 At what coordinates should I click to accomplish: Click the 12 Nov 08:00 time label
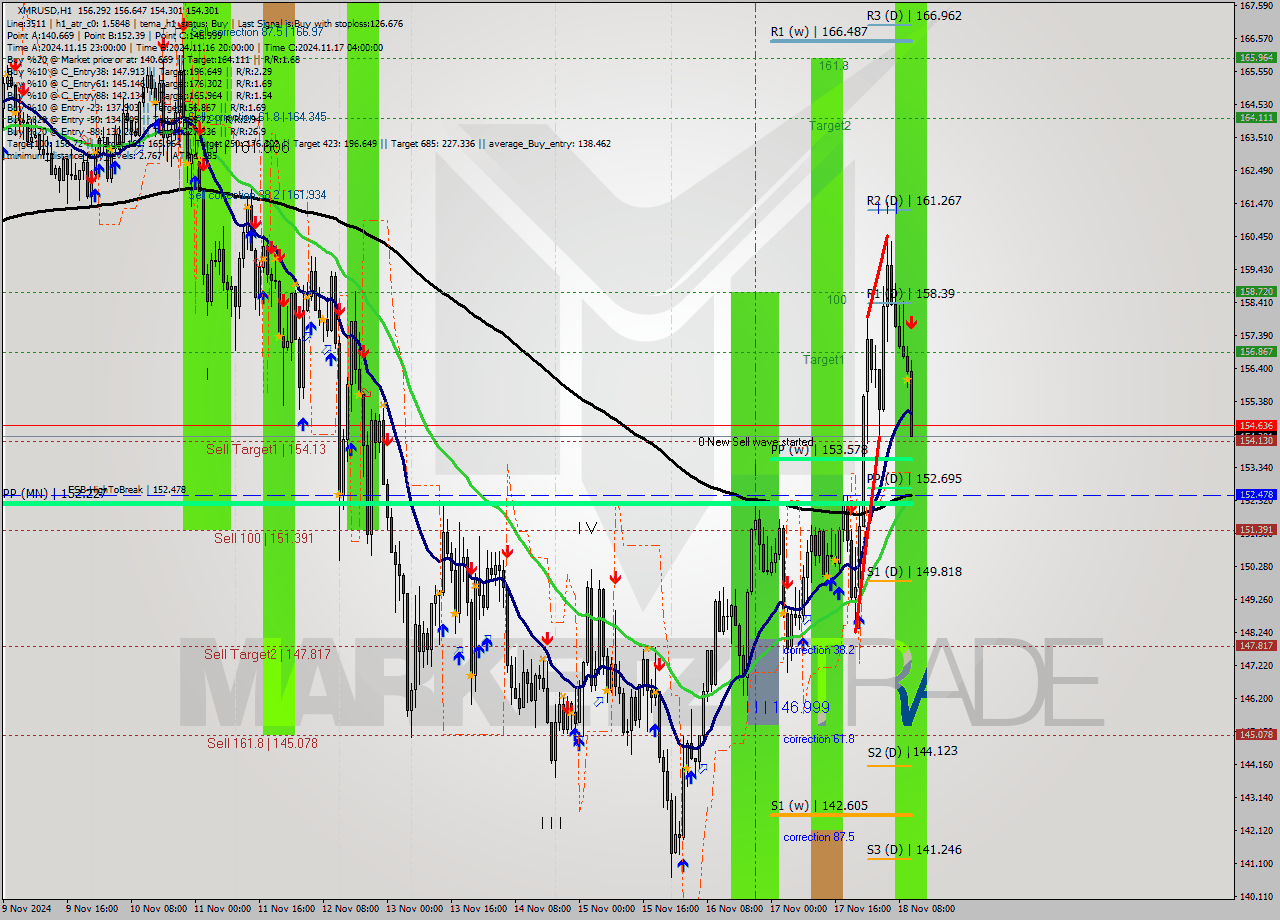click(x=352, y=909)
